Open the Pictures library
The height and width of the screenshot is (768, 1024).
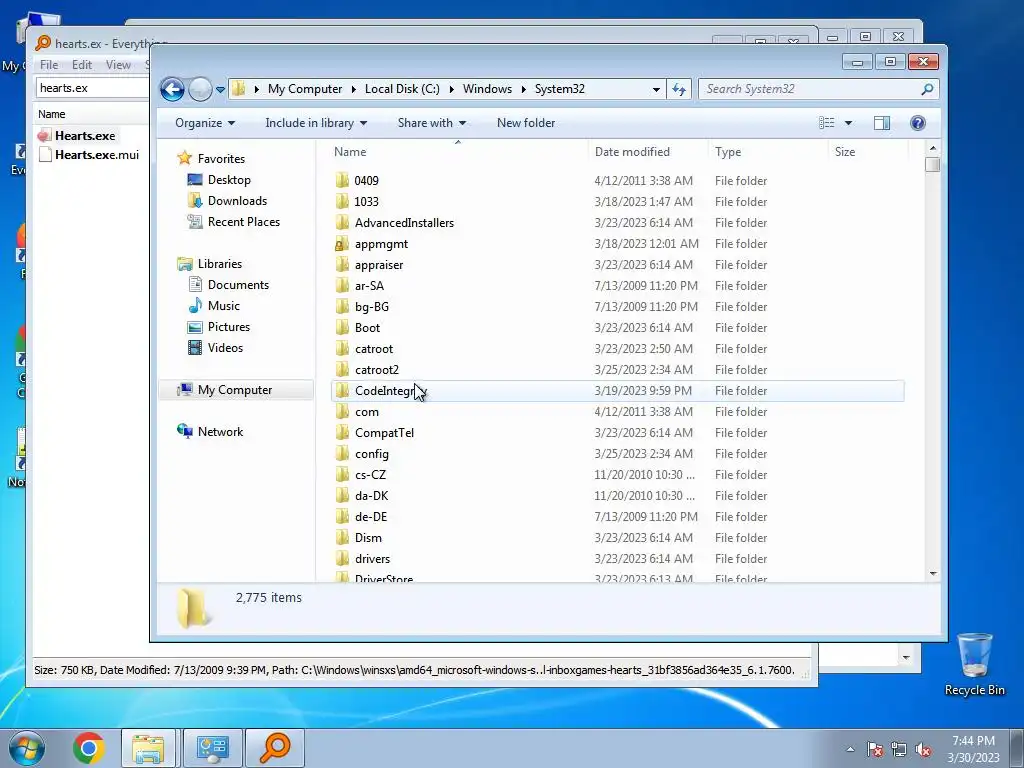tap(229, 327)
